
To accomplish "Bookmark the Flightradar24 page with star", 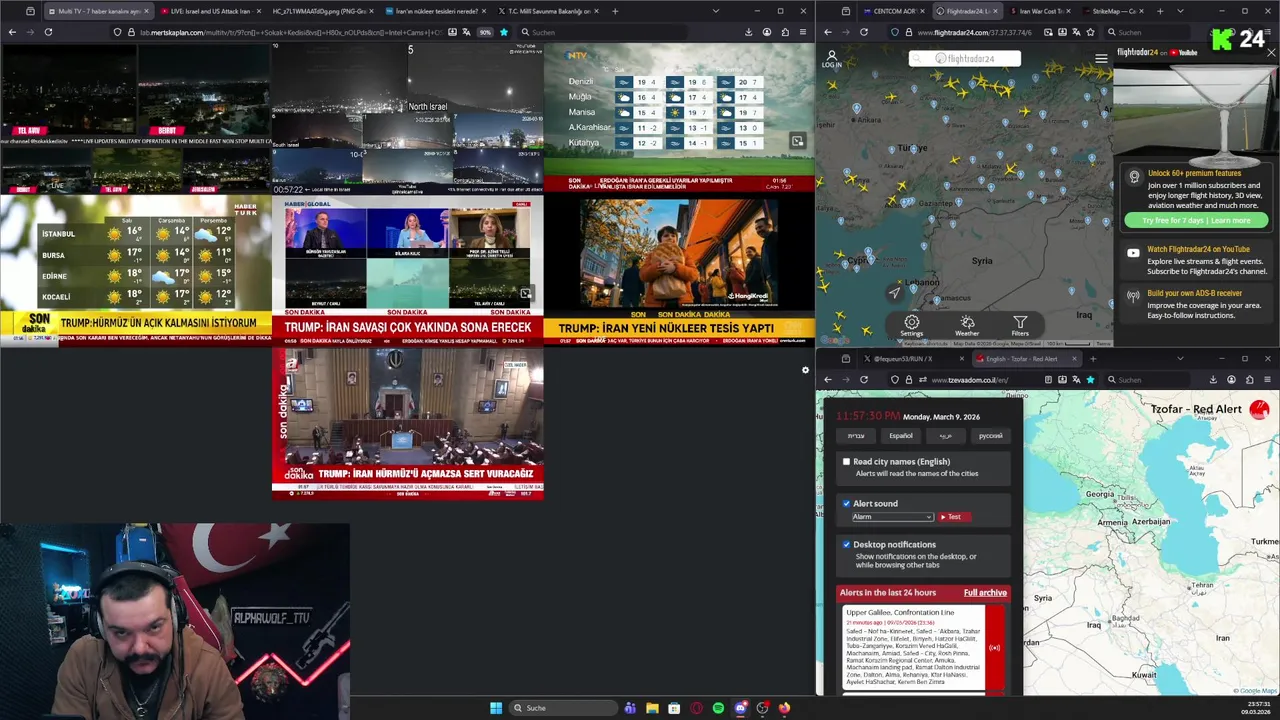I will (1091, 32).
